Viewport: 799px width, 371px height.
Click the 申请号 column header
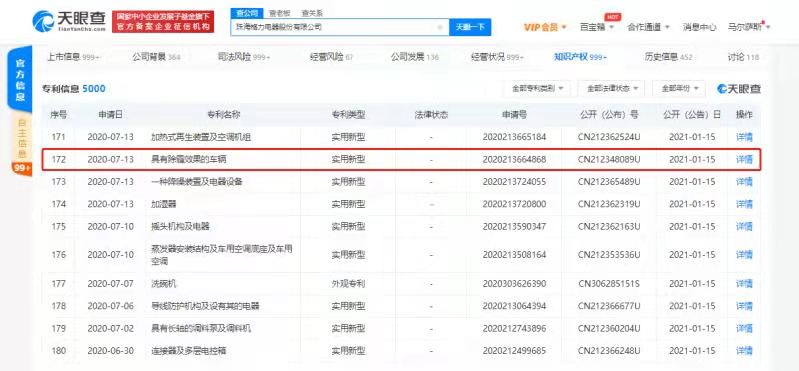[x=514, y=115]
